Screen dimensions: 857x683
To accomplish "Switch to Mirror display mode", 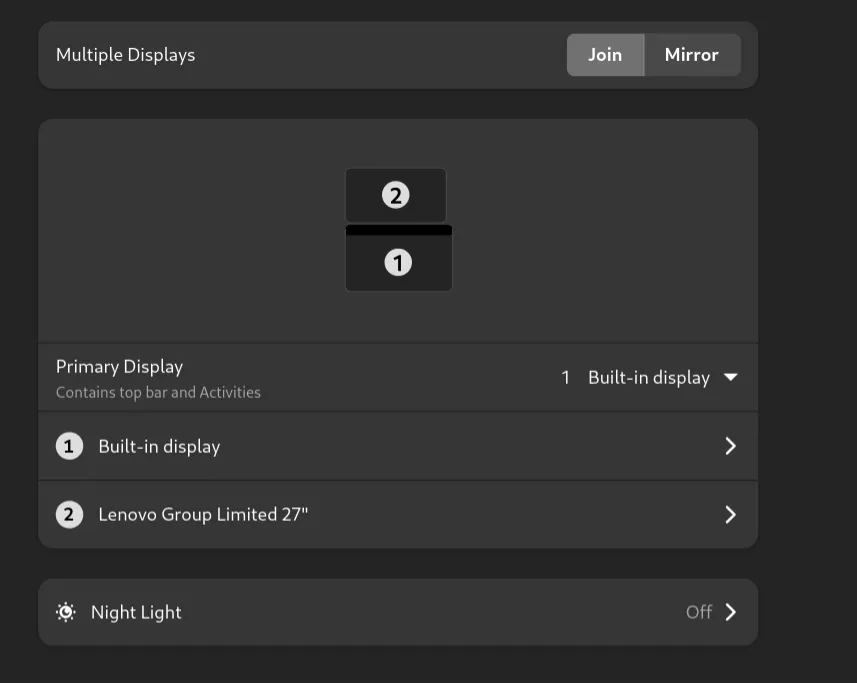I will pos(692,55).
